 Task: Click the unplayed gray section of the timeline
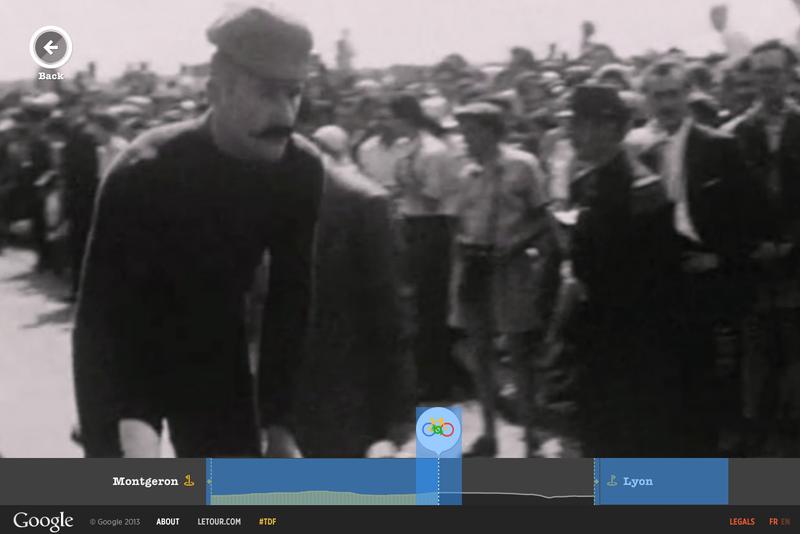point(528,481)
